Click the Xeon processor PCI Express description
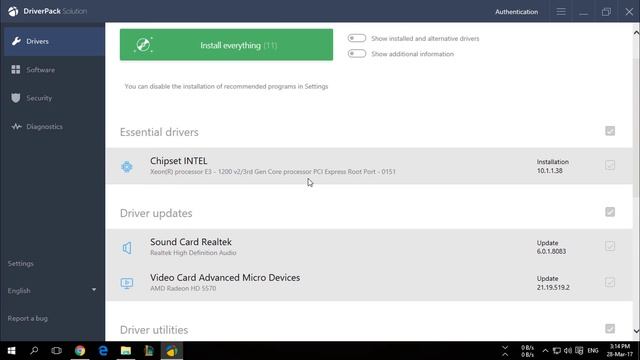This screenshot has width=640, height=360. click(x=273, y=172)
